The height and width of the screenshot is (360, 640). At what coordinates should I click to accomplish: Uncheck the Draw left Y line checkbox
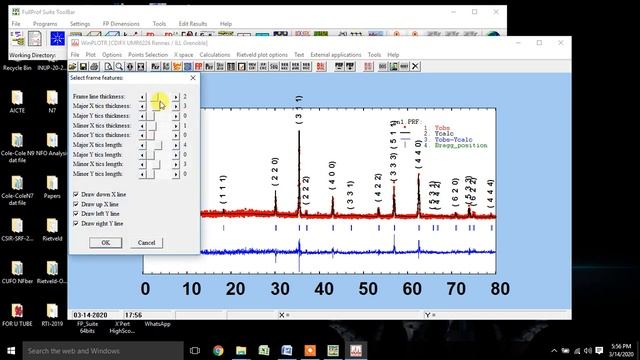pos(76,213)
